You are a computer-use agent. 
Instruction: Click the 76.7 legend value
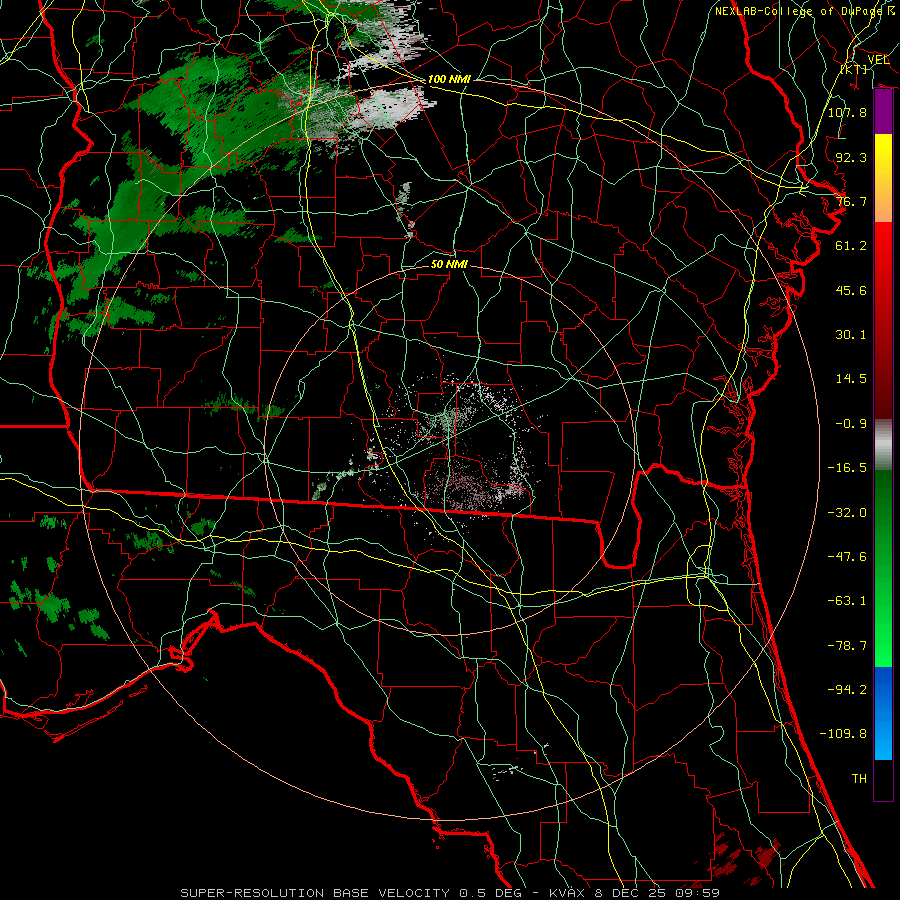pyautogui.click(x=851, y=201)
